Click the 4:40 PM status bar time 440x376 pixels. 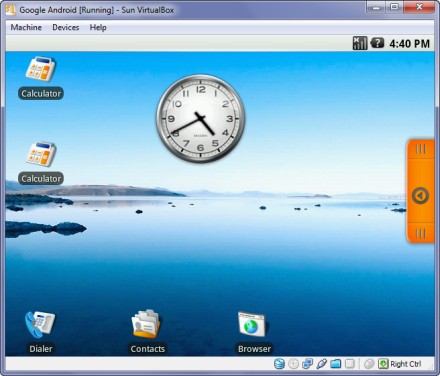pos(410,44)
